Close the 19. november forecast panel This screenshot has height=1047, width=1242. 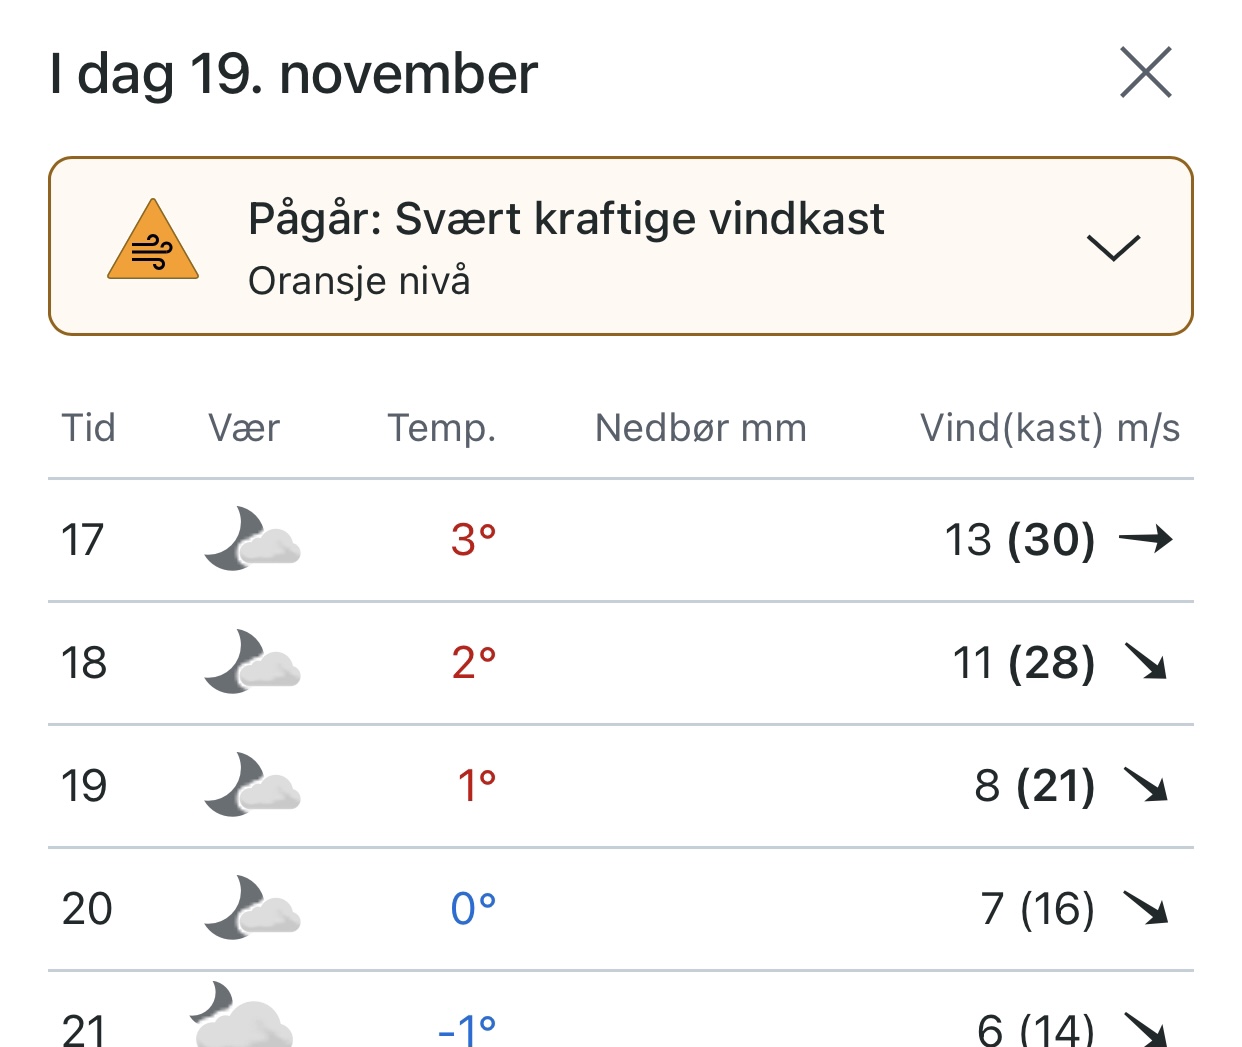click(x=1145, y=72)
